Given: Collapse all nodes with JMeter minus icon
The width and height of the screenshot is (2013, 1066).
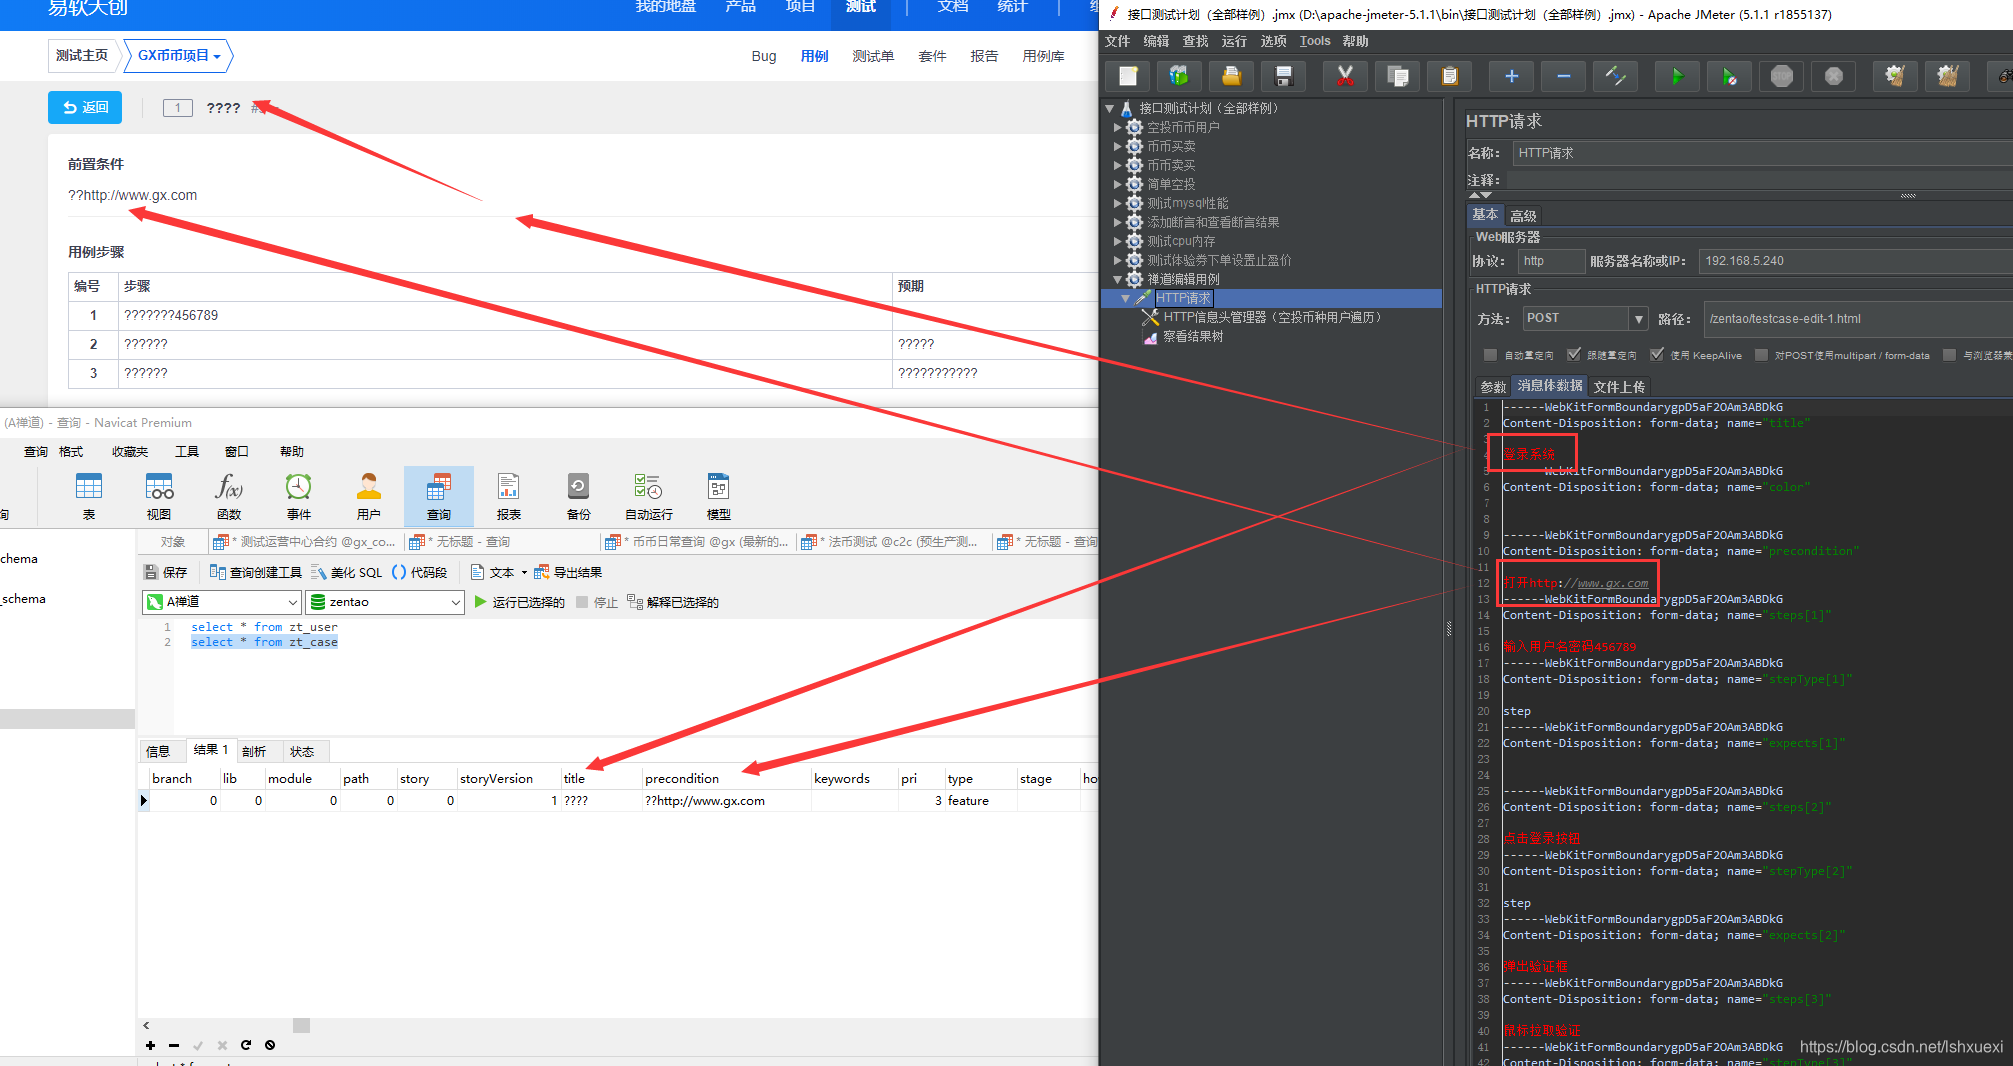Looking at the screenshot, I should (1564, 76).
